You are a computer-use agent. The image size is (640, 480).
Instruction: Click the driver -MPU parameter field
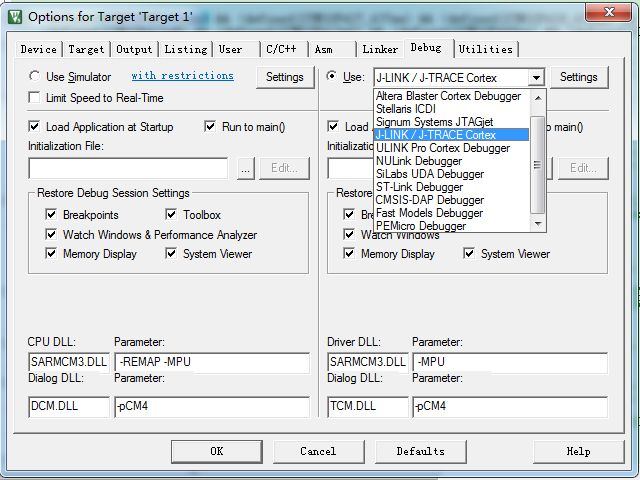click(510, 362)
